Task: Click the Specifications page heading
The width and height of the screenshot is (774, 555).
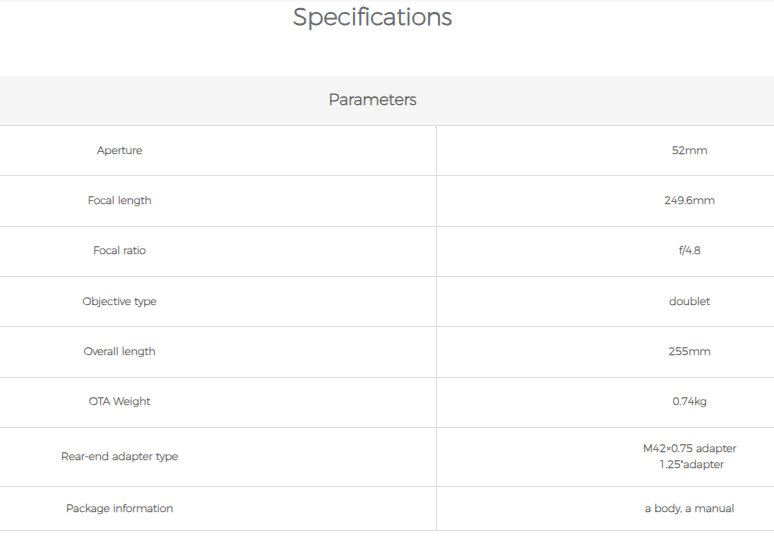Action: [x=372, y=18]
